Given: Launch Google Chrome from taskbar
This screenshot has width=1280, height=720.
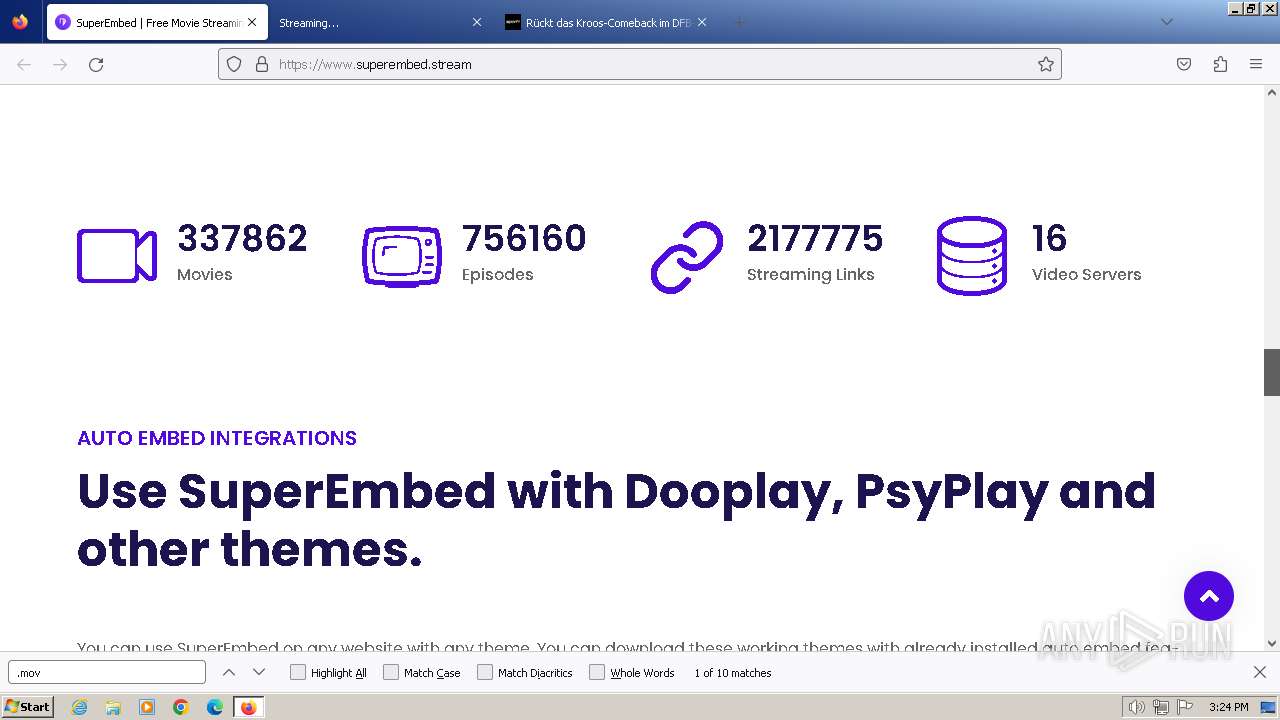Looking at the screenshot, I should pos(181,707).
